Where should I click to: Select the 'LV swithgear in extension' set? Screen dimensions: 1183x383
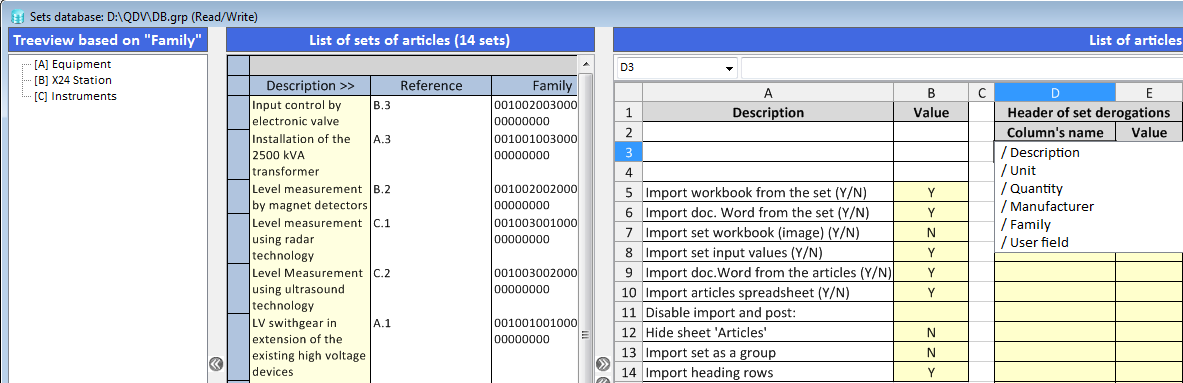(x=310, y=347)
